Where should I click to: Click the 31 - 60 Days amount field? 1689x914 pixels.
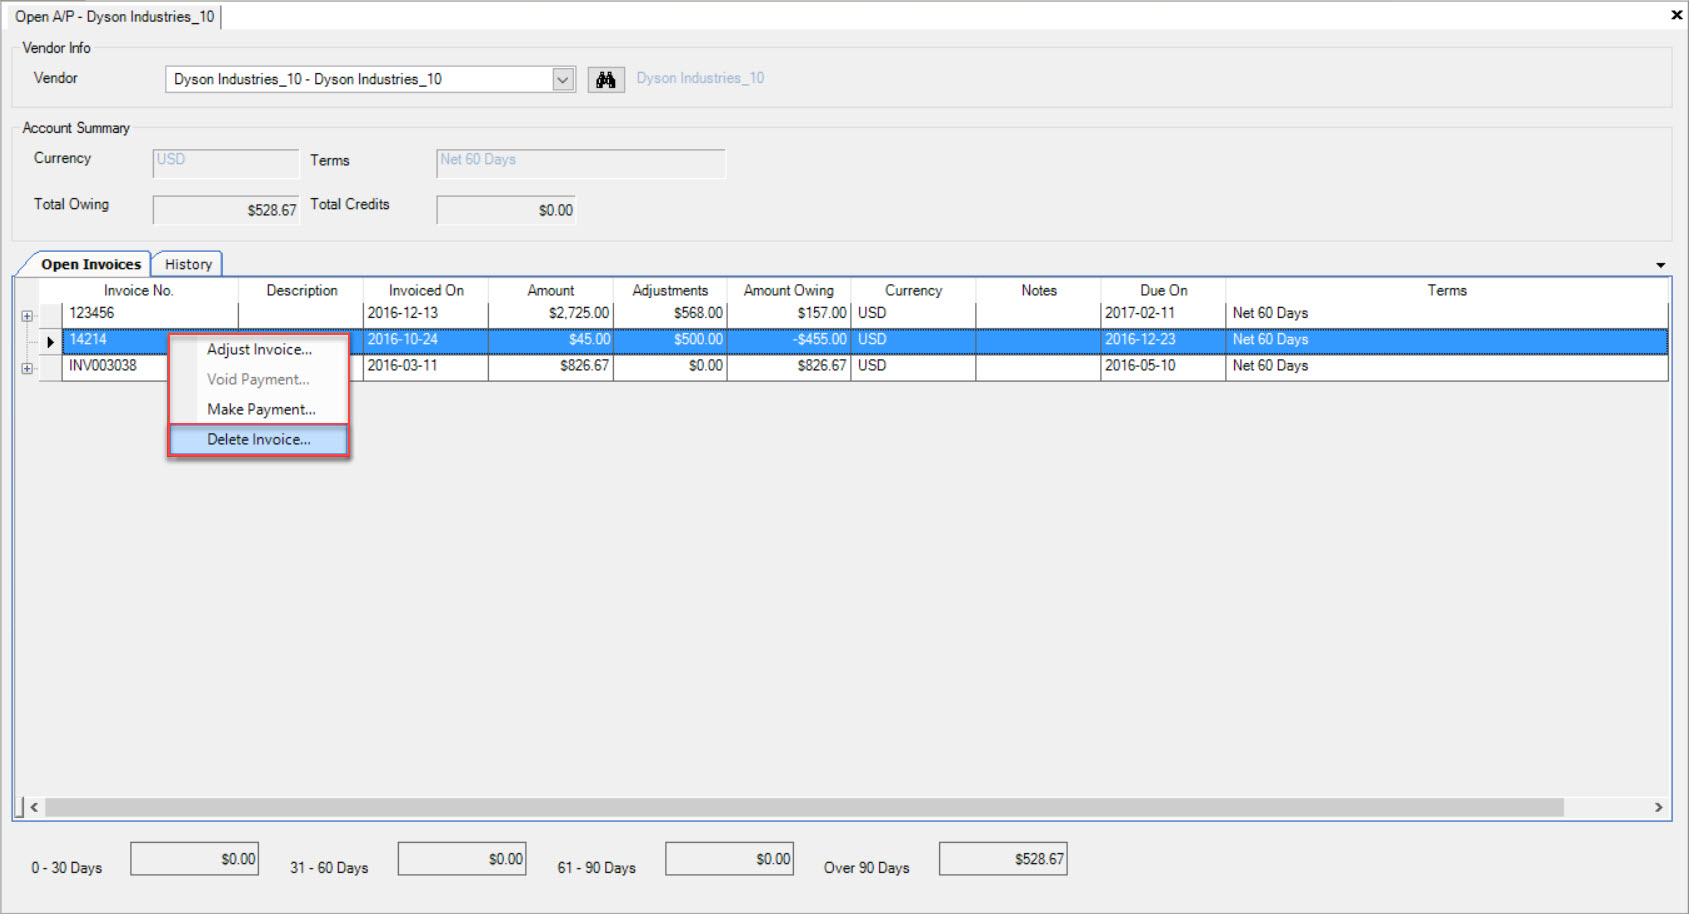[x=462, y=859]
